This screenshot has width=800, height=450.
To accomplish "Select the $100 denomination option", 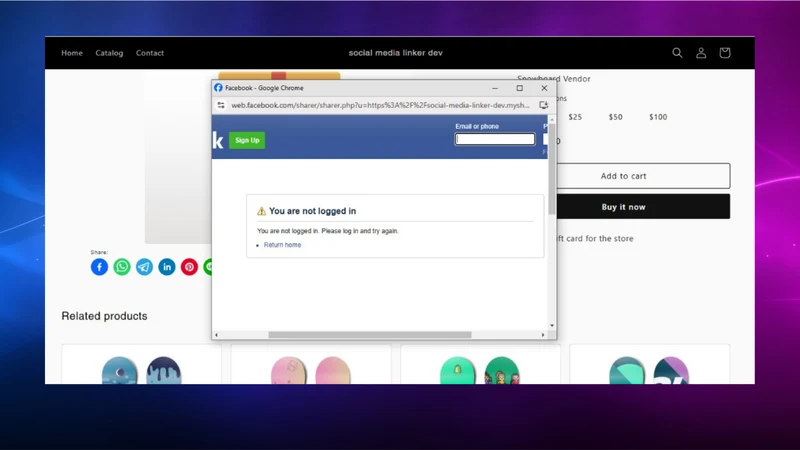I will pyautogui.click(x=658, y=117).
